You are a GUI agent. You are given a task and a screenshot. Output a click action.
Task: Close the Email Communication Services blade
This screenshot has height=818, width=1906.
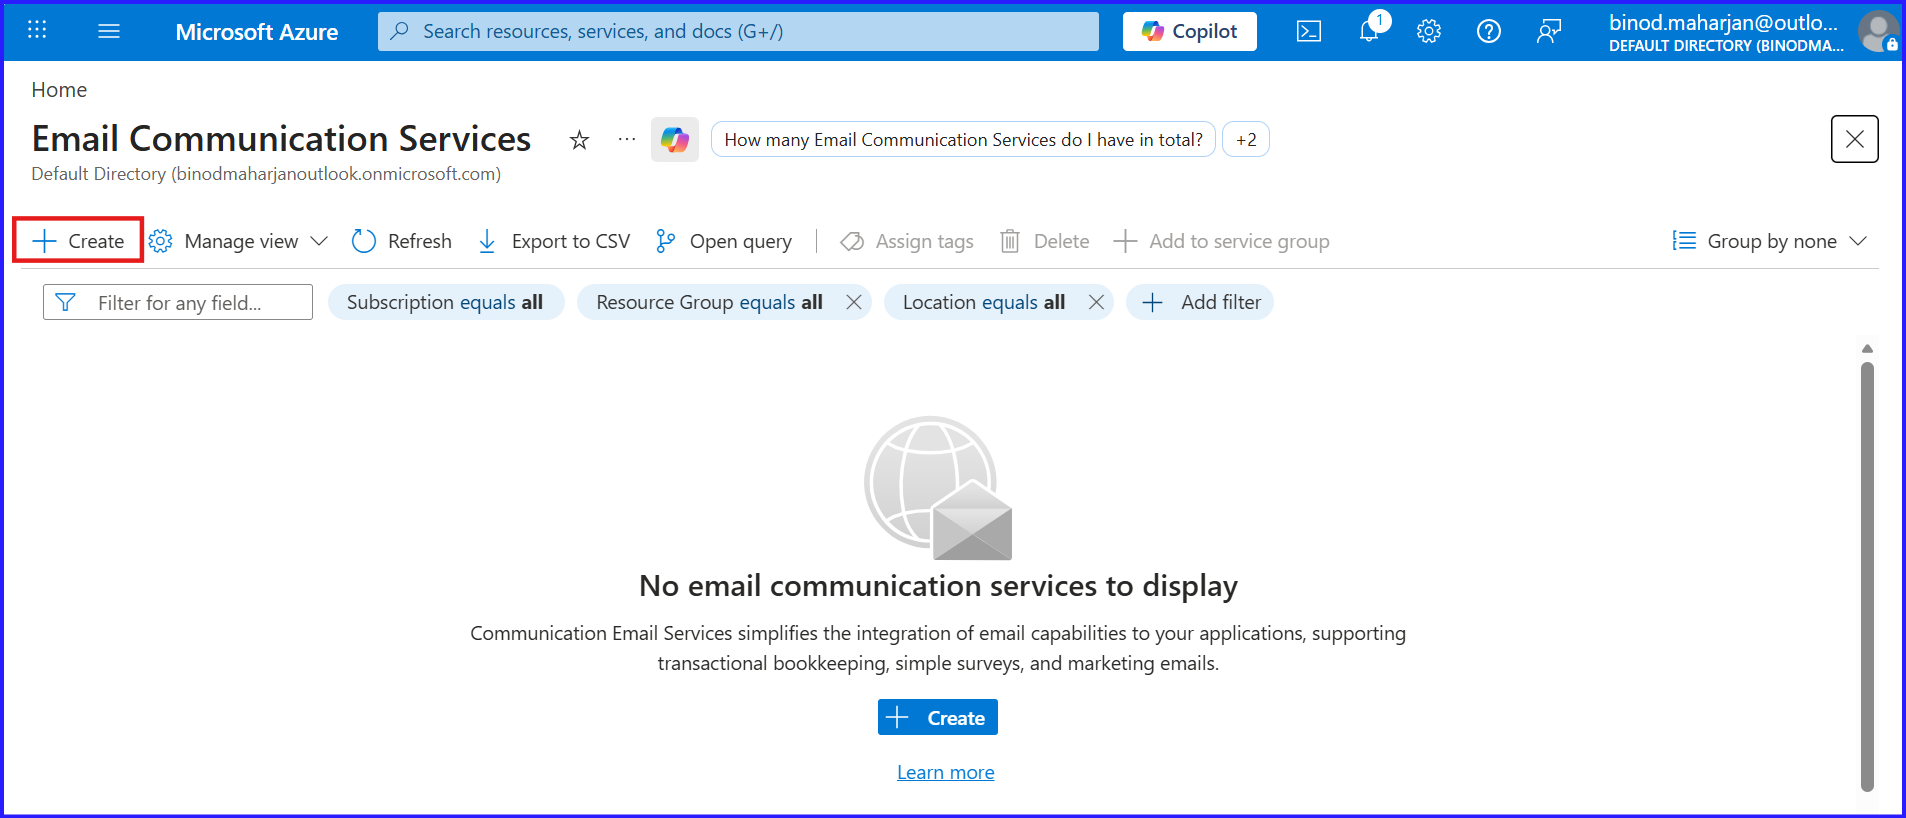point(1854,139)
